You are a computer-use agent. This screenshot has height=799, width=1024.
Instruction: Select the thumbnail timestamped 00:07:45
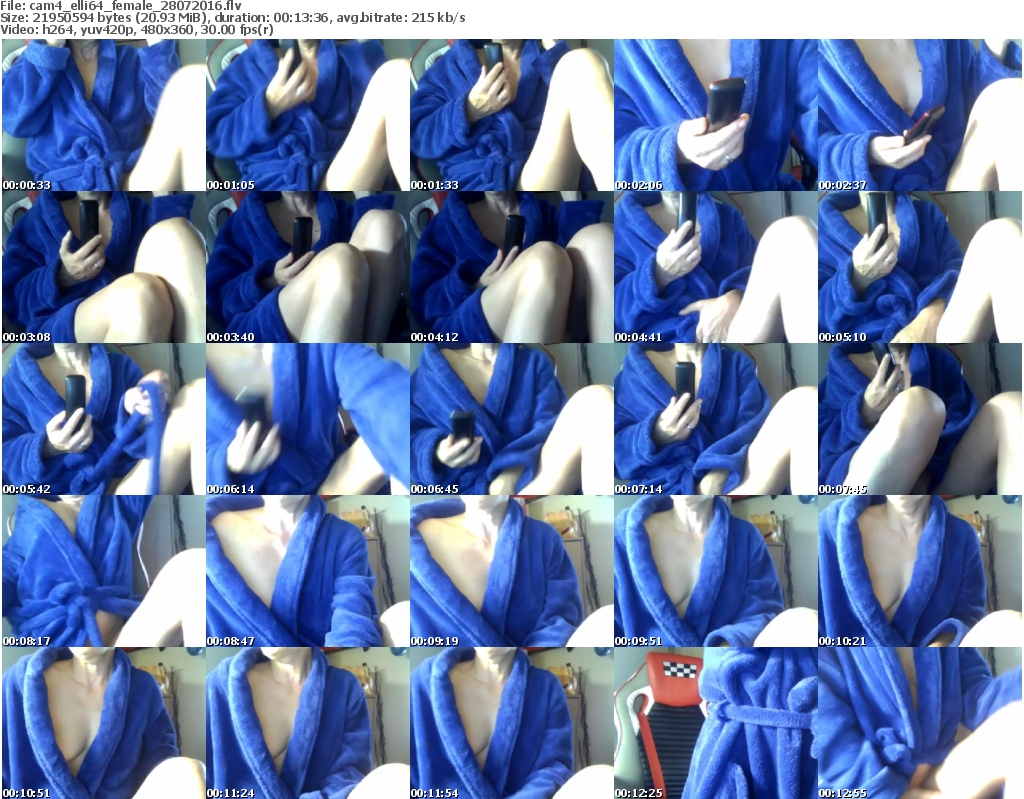(920, 419)
